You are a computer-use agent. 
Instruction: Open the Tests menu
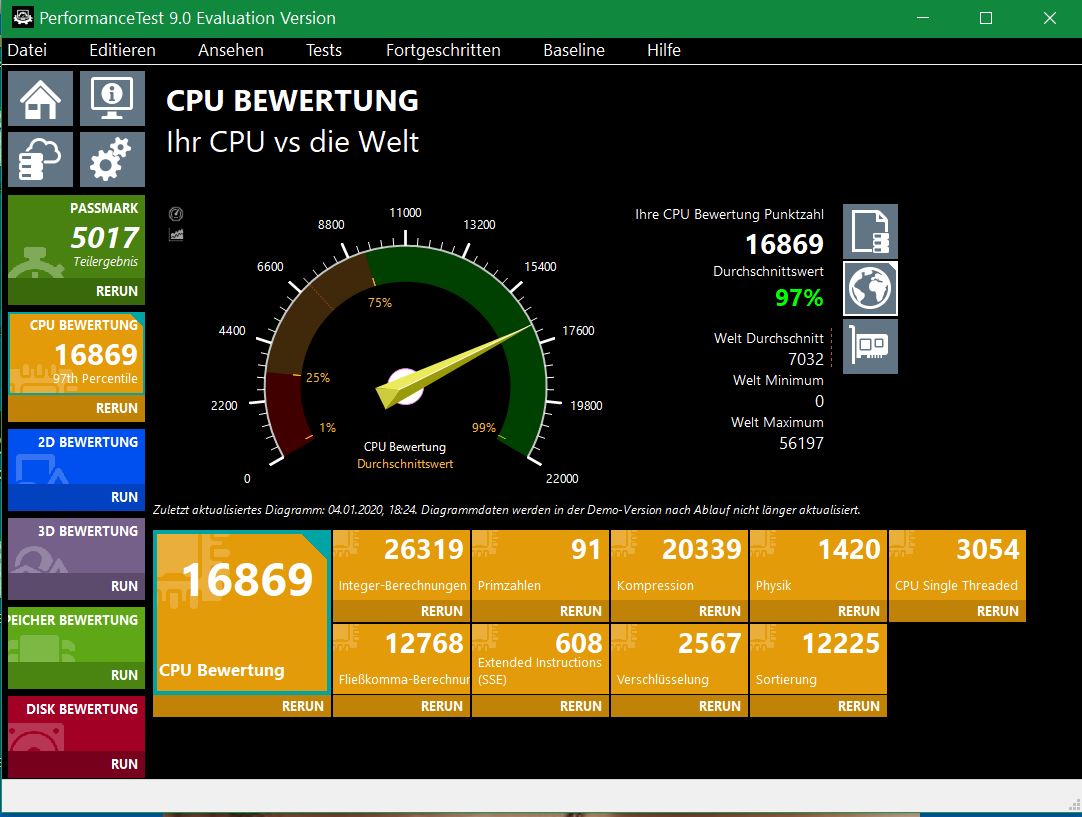click(324, 50)
